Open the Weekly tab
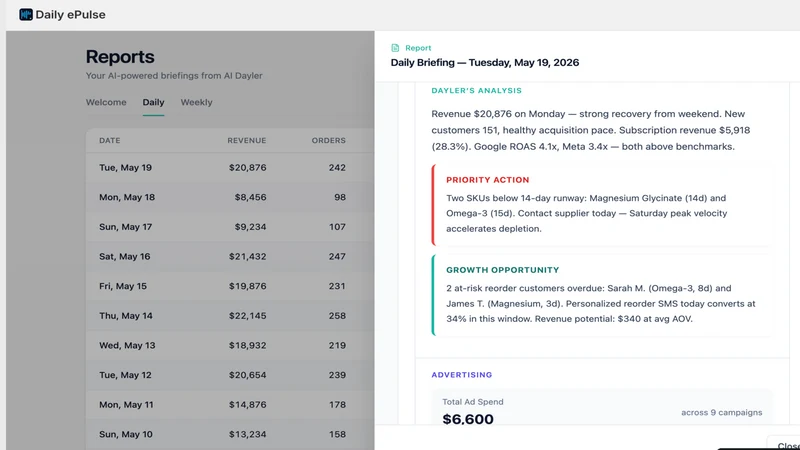Viewport: 800px width, 450px height. tap(196, 102)
